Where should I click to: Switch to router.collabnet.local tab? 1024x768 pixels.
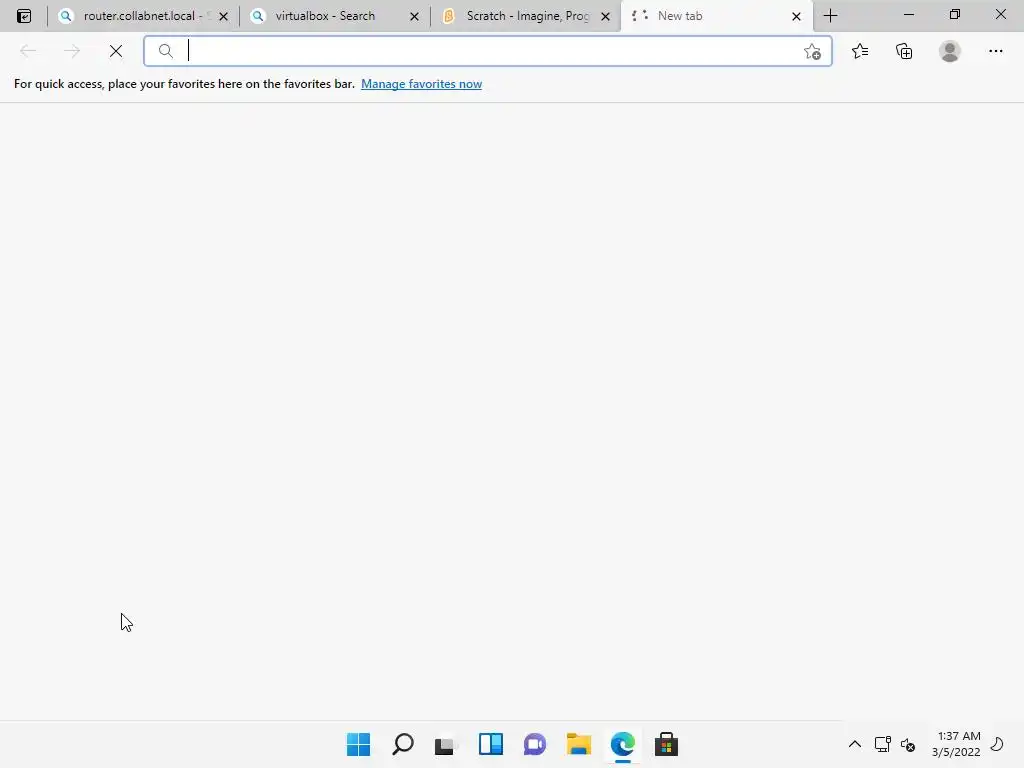point(142,16)
